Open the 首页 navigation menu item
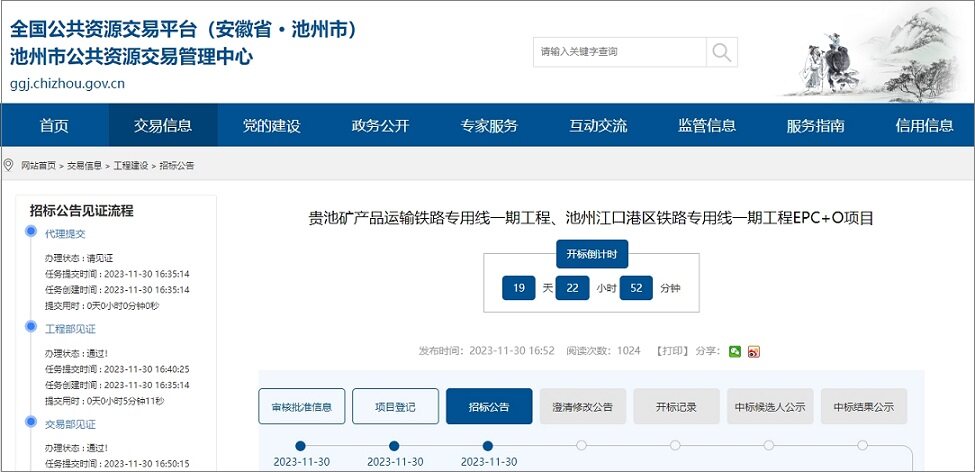 (x=54, y=125)
